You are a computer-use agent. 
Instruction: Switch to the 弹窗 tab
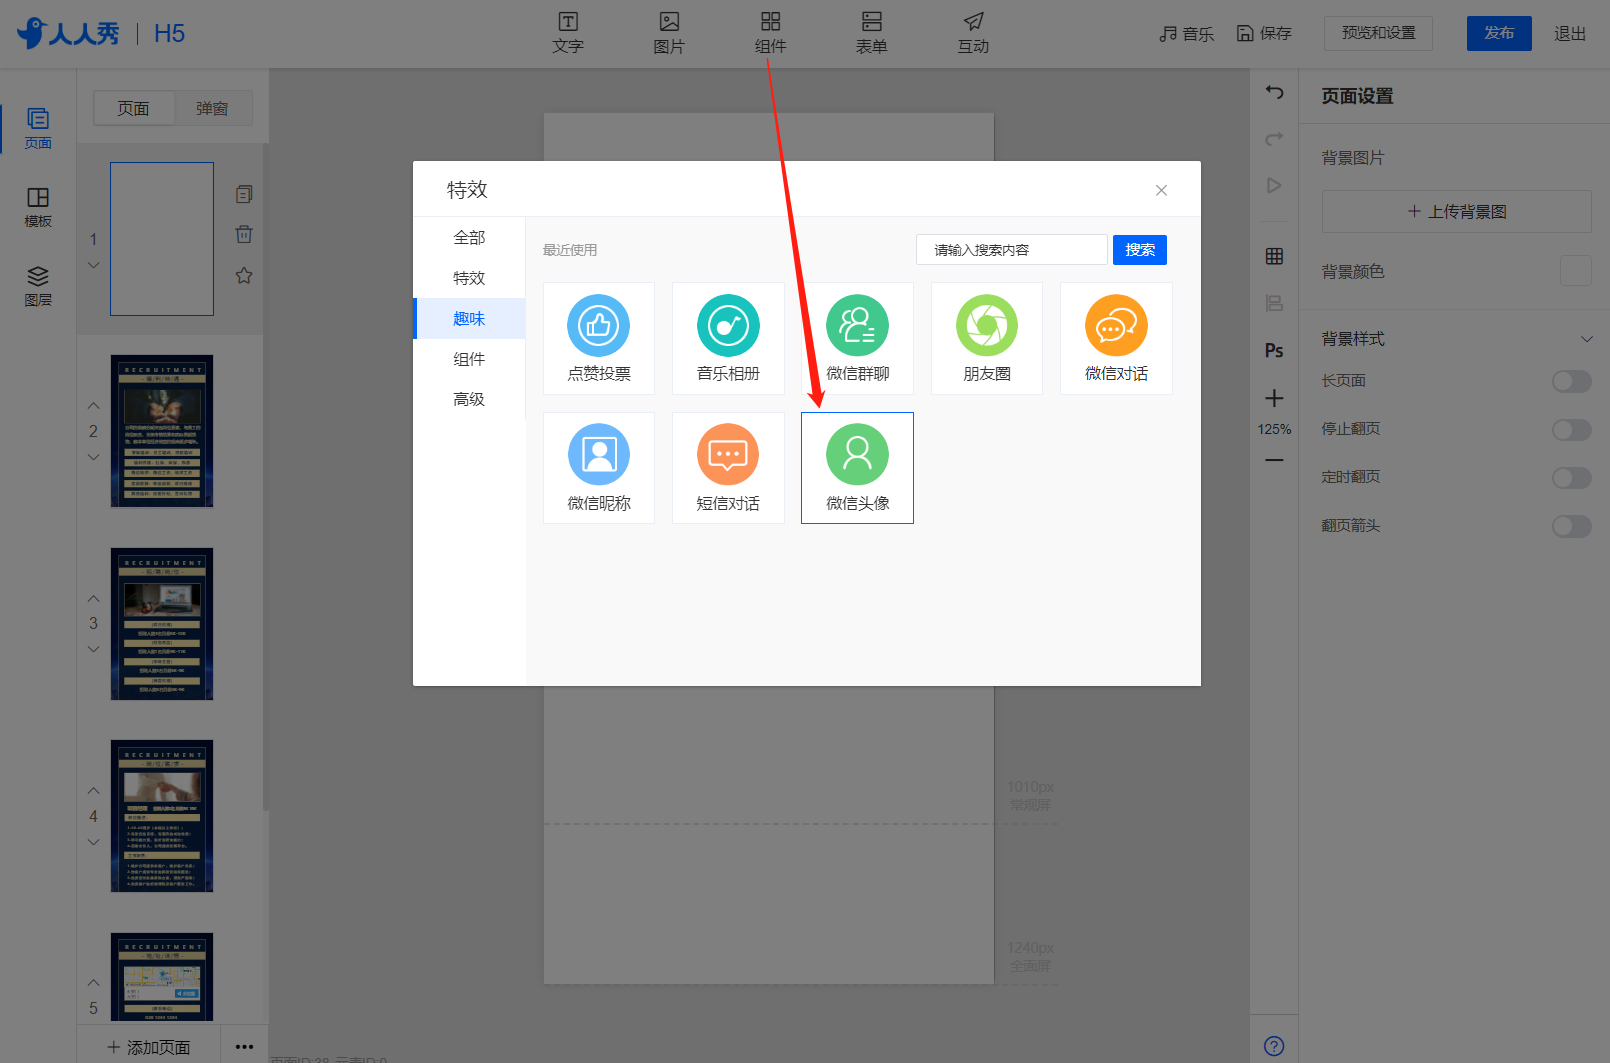coord(212,108)
